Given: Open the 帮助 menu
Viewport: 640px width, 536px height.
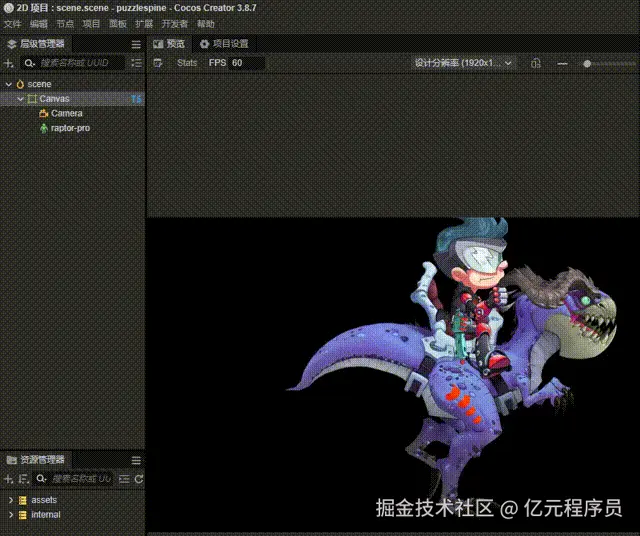Looking at the screenshot, I should click(206, 24).
